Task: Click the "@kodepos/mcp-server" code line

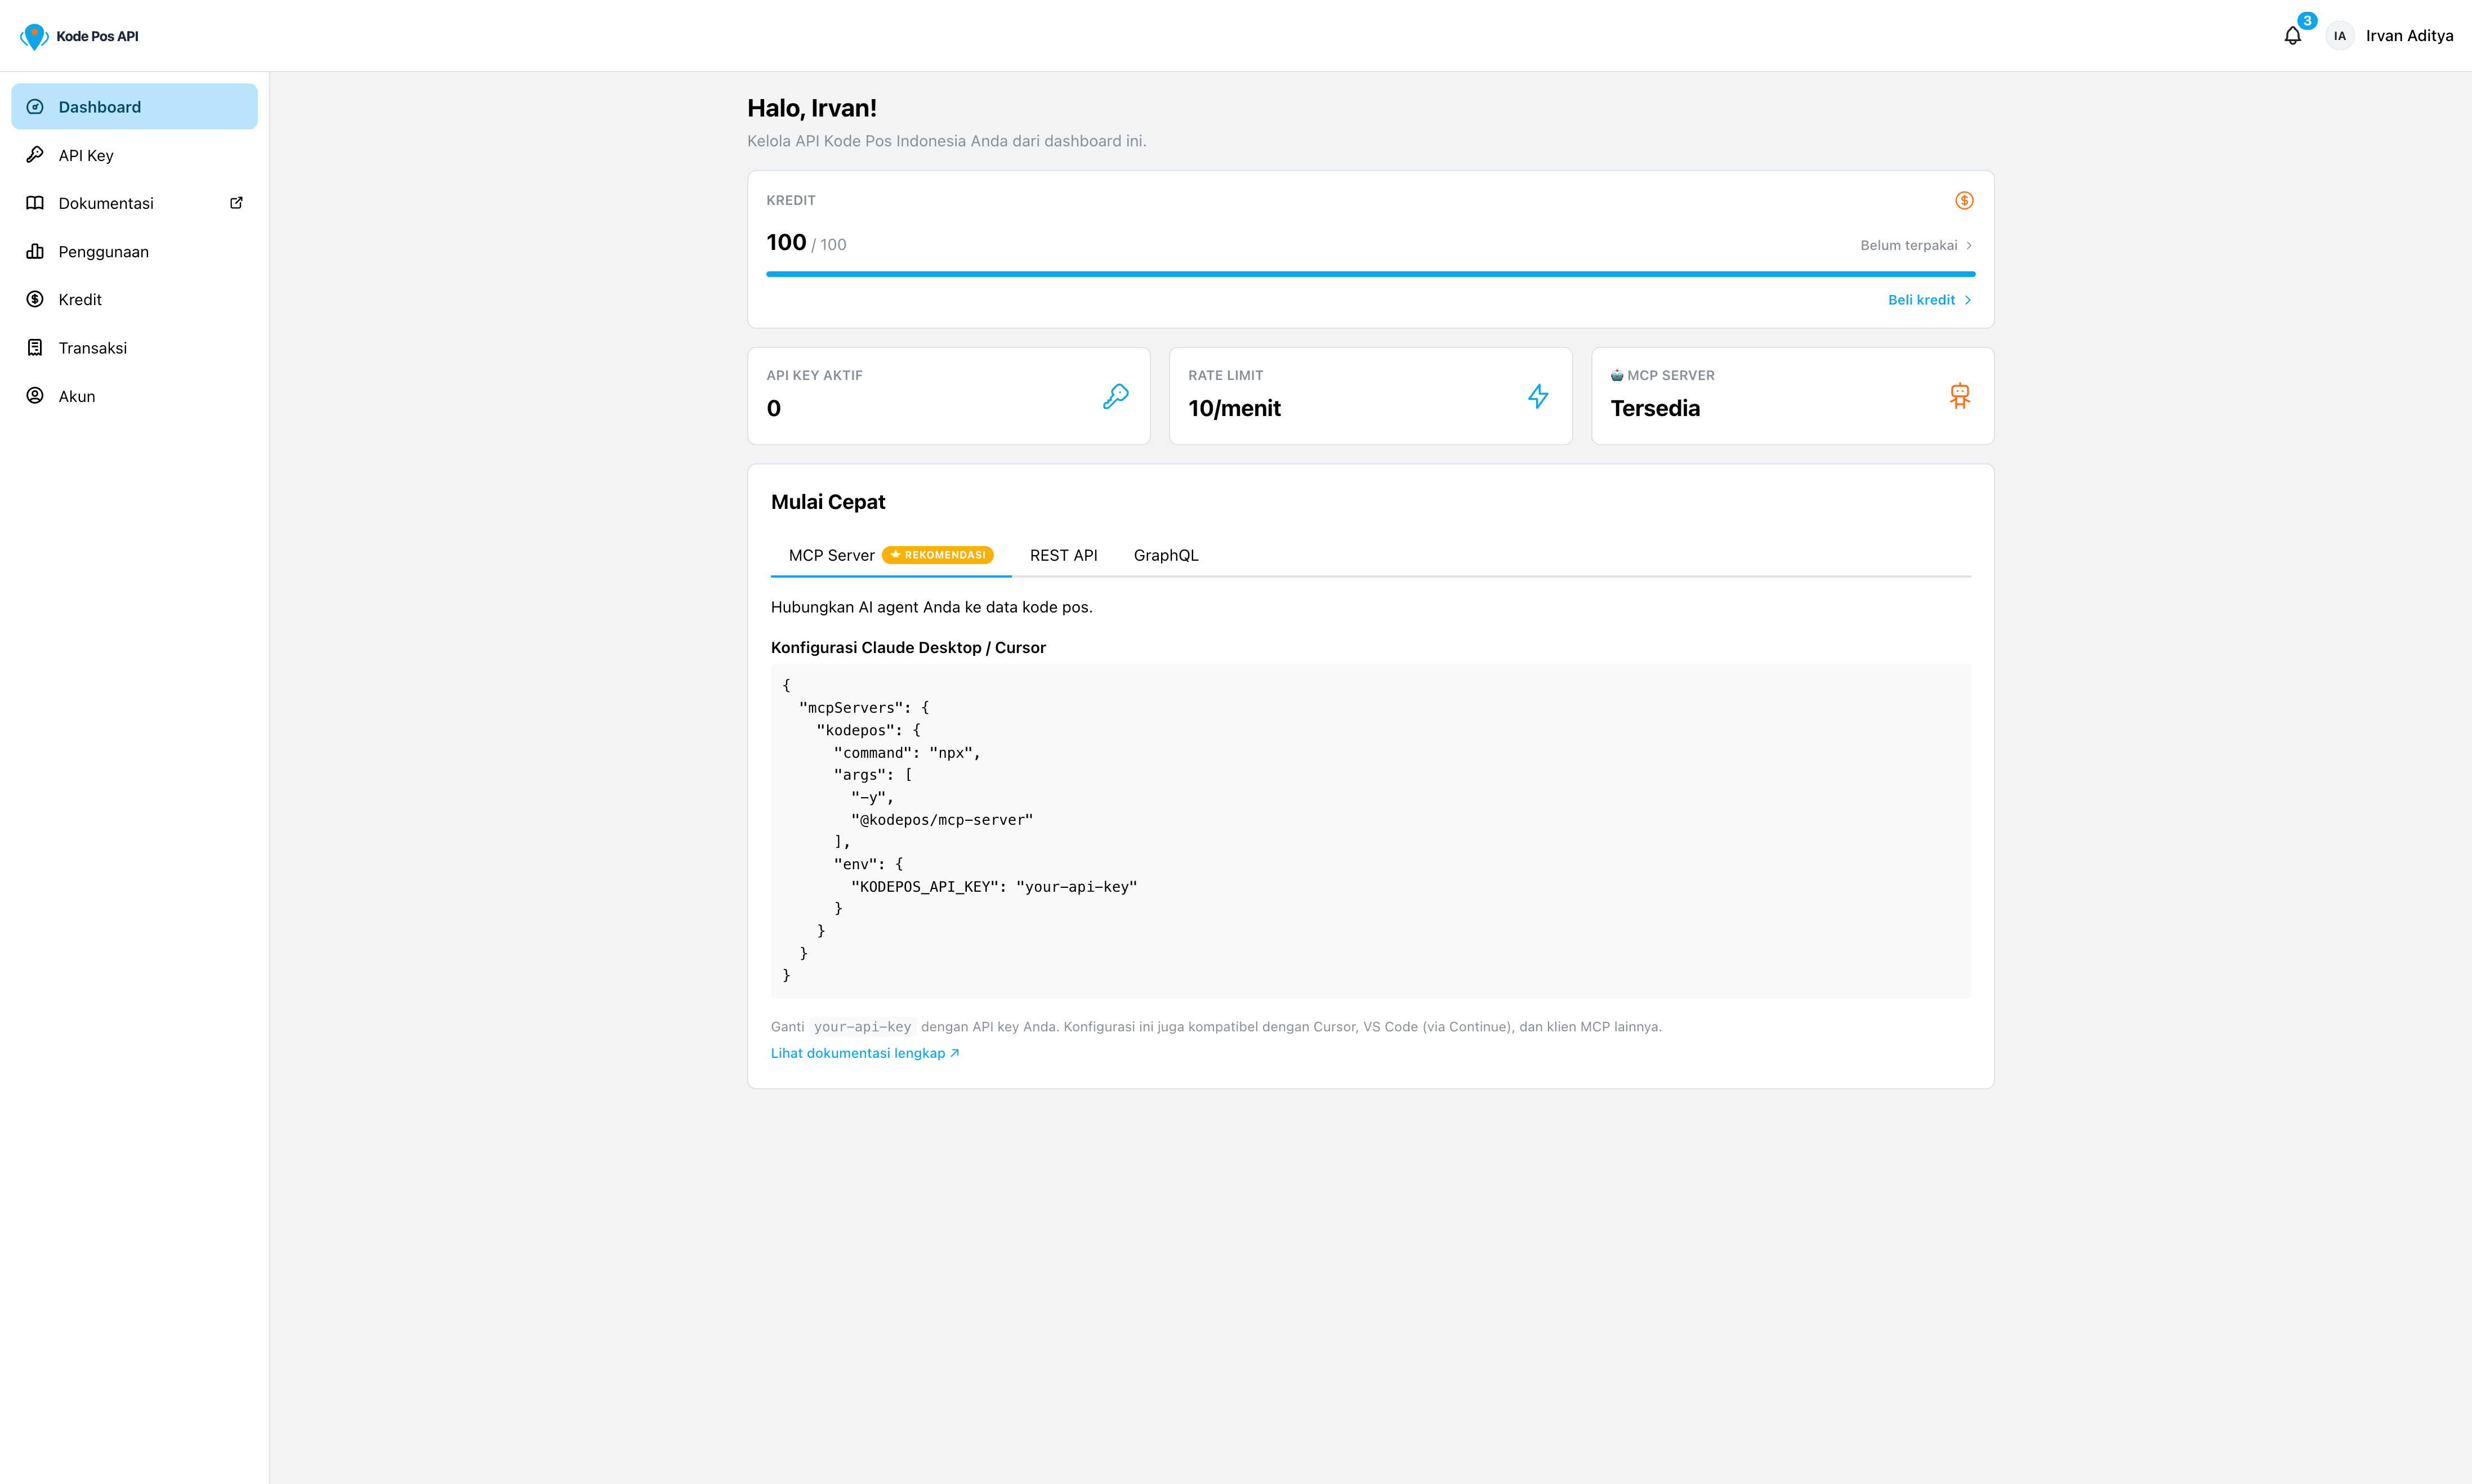Action: pyautogui.click(x=942, y=820)
